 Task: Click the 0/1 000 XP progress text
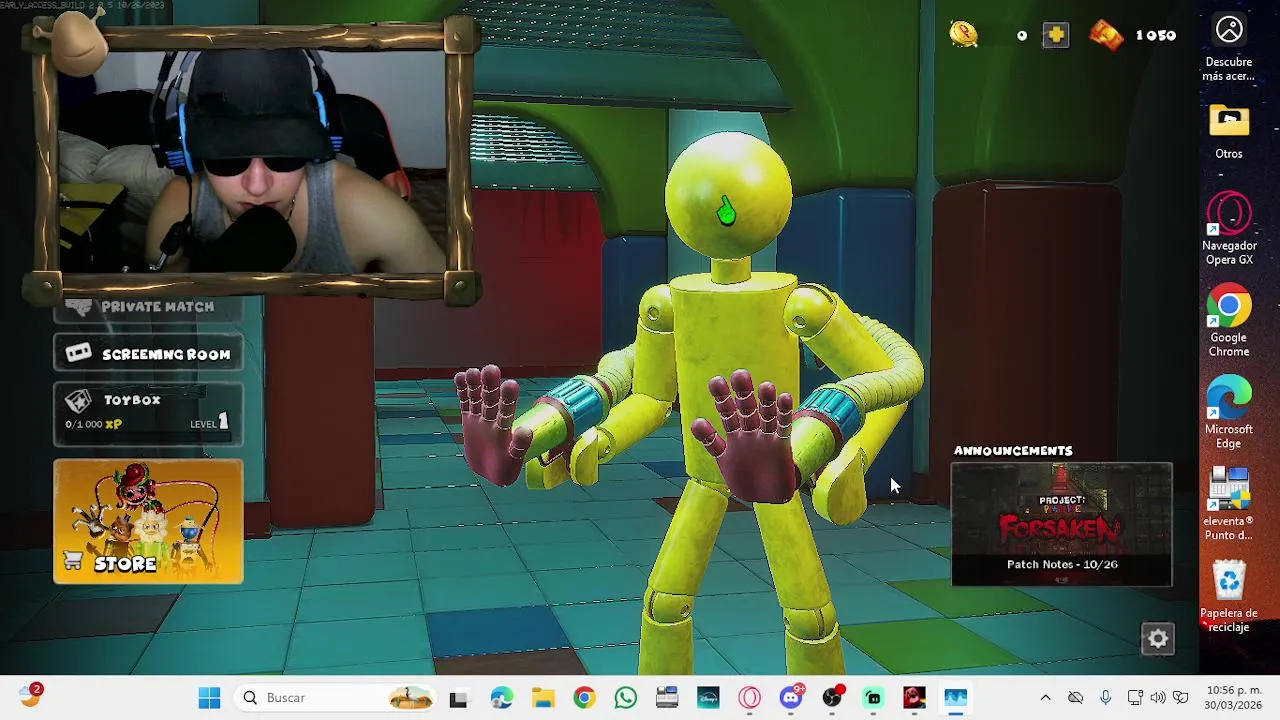click(94, 424)
